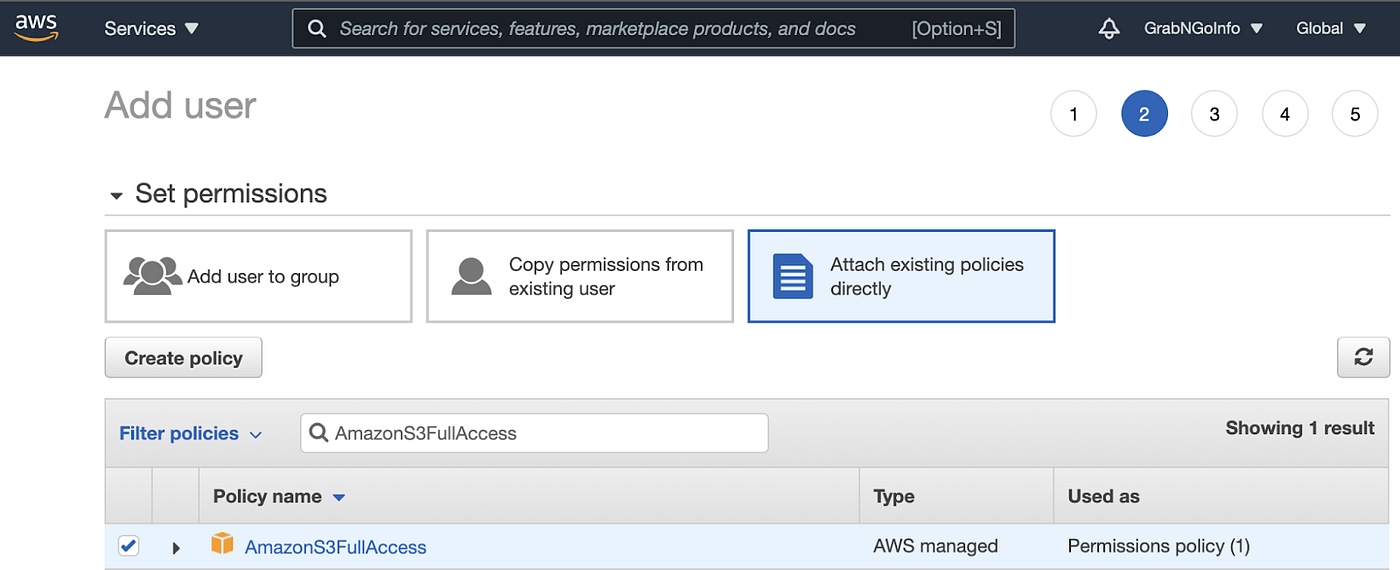The image size is (1400, 570).
Task: Click the Create policy button
Action: tap(183, 358)
